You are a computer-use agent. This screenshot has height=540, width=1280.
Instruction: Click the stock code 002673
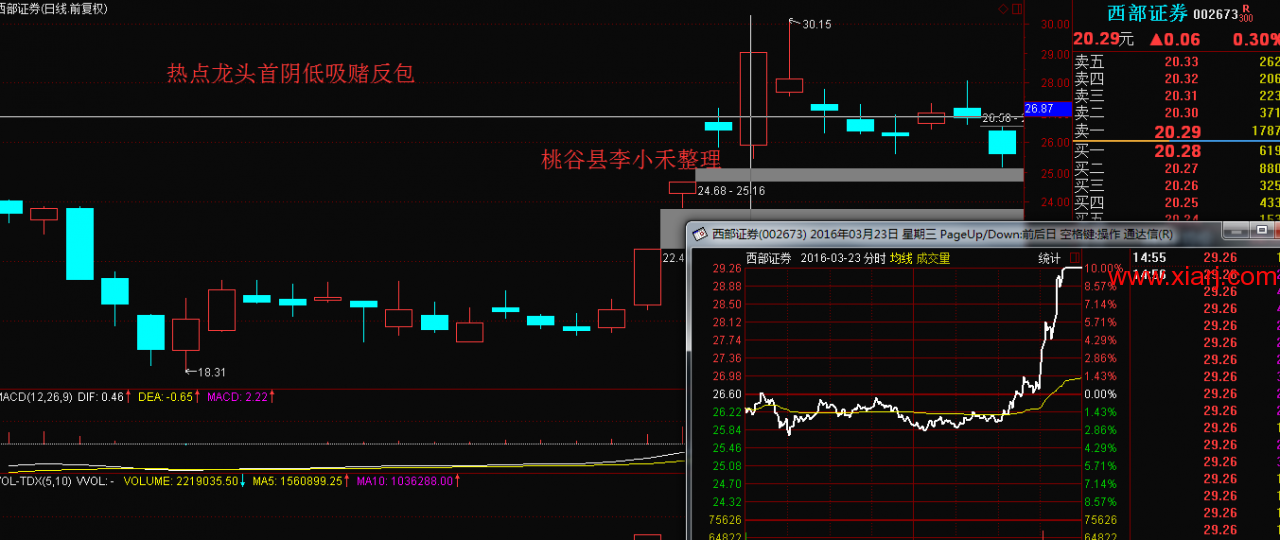[1215, 14]
